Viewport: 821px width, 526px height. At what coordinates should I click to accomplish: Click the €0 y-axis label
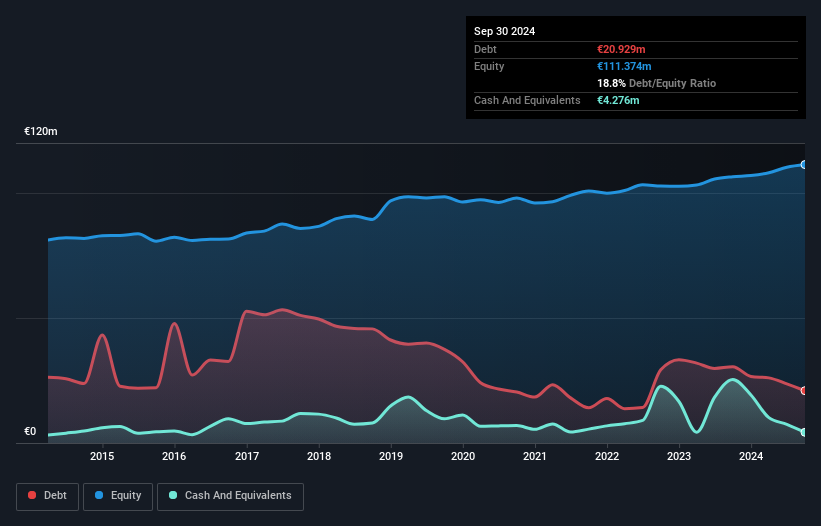[30, 431]
